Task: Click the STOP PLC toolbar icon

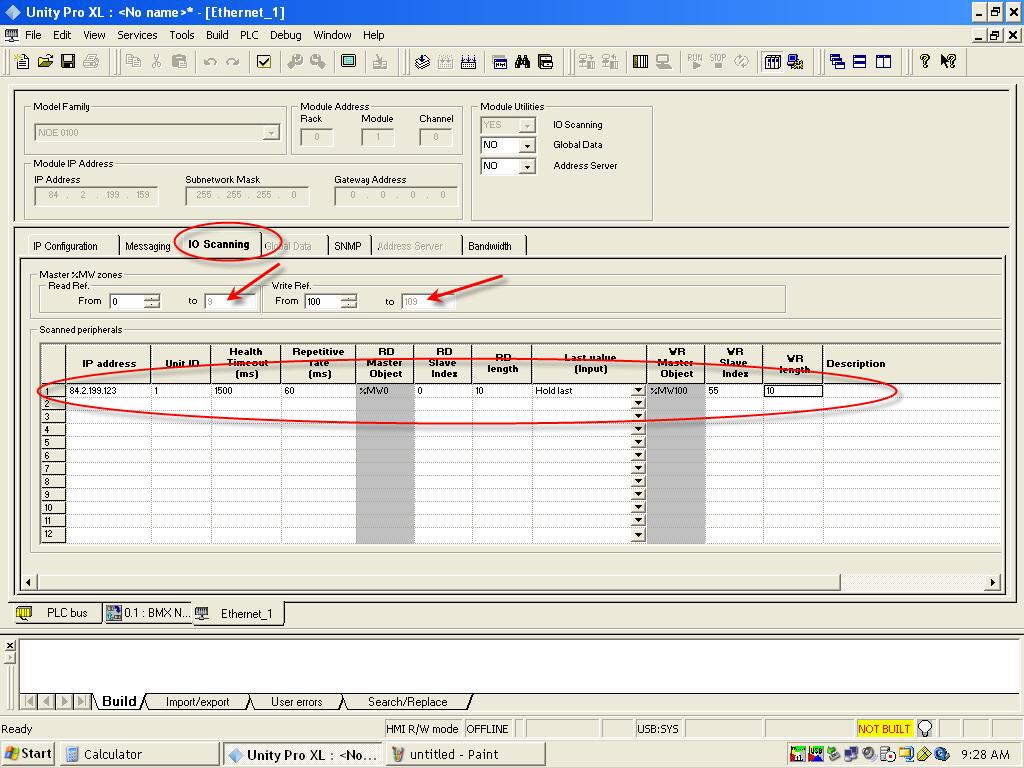Action: click(x=718, y=61)
